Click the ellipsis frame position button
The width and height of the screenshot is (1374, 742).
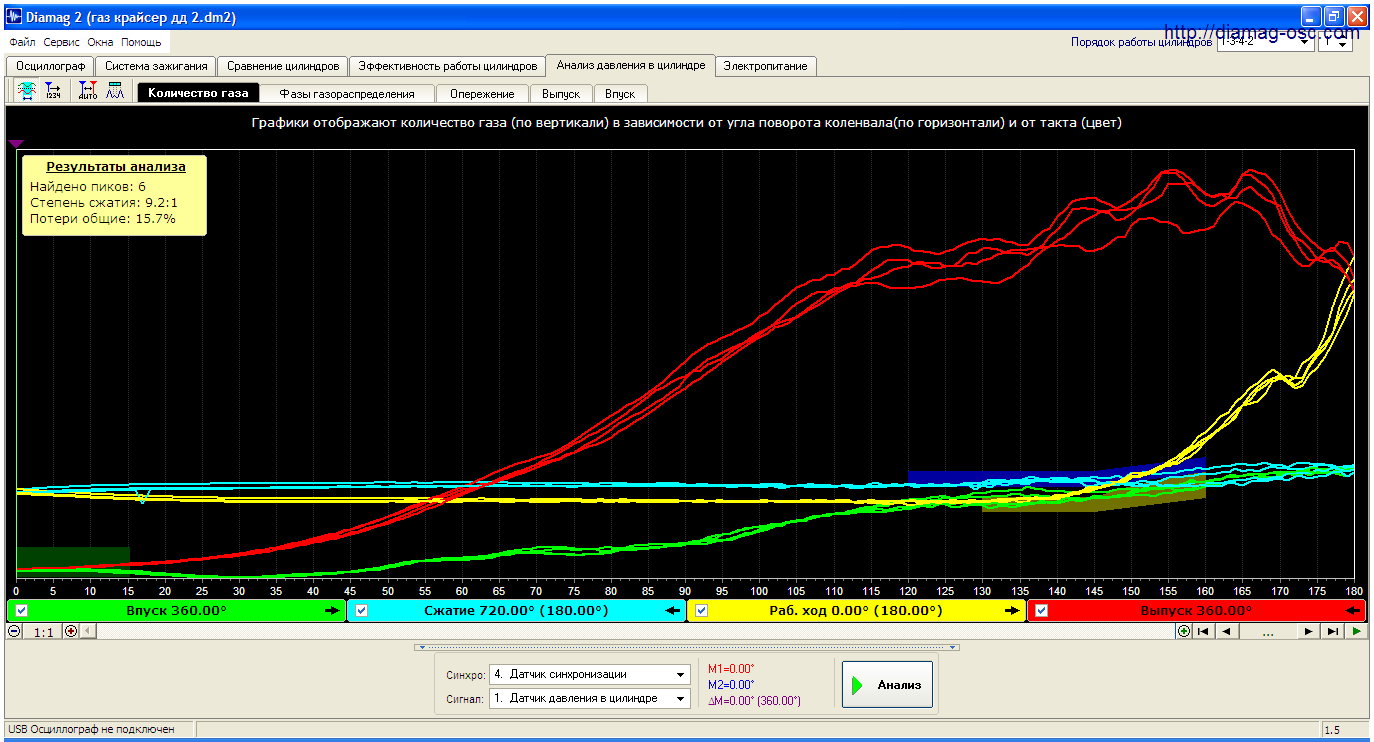(x=1268, y=631)
